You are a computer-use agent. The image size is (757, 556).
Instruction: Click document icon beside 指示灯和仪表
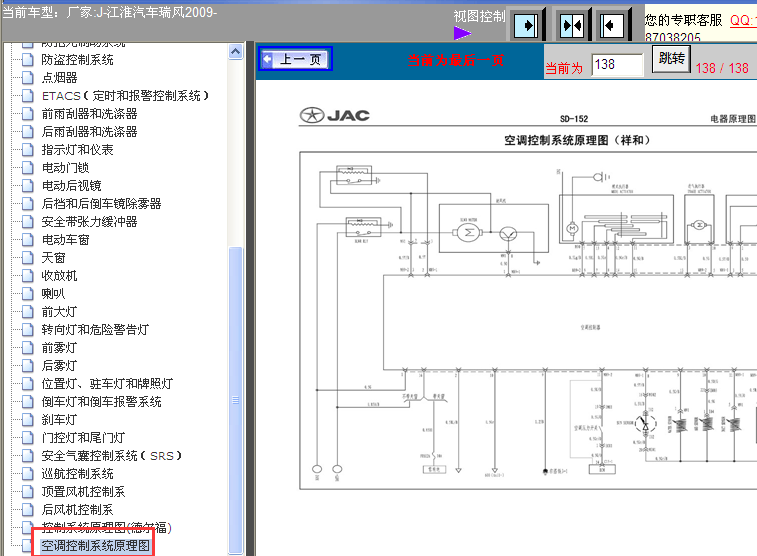click(28, 150)
